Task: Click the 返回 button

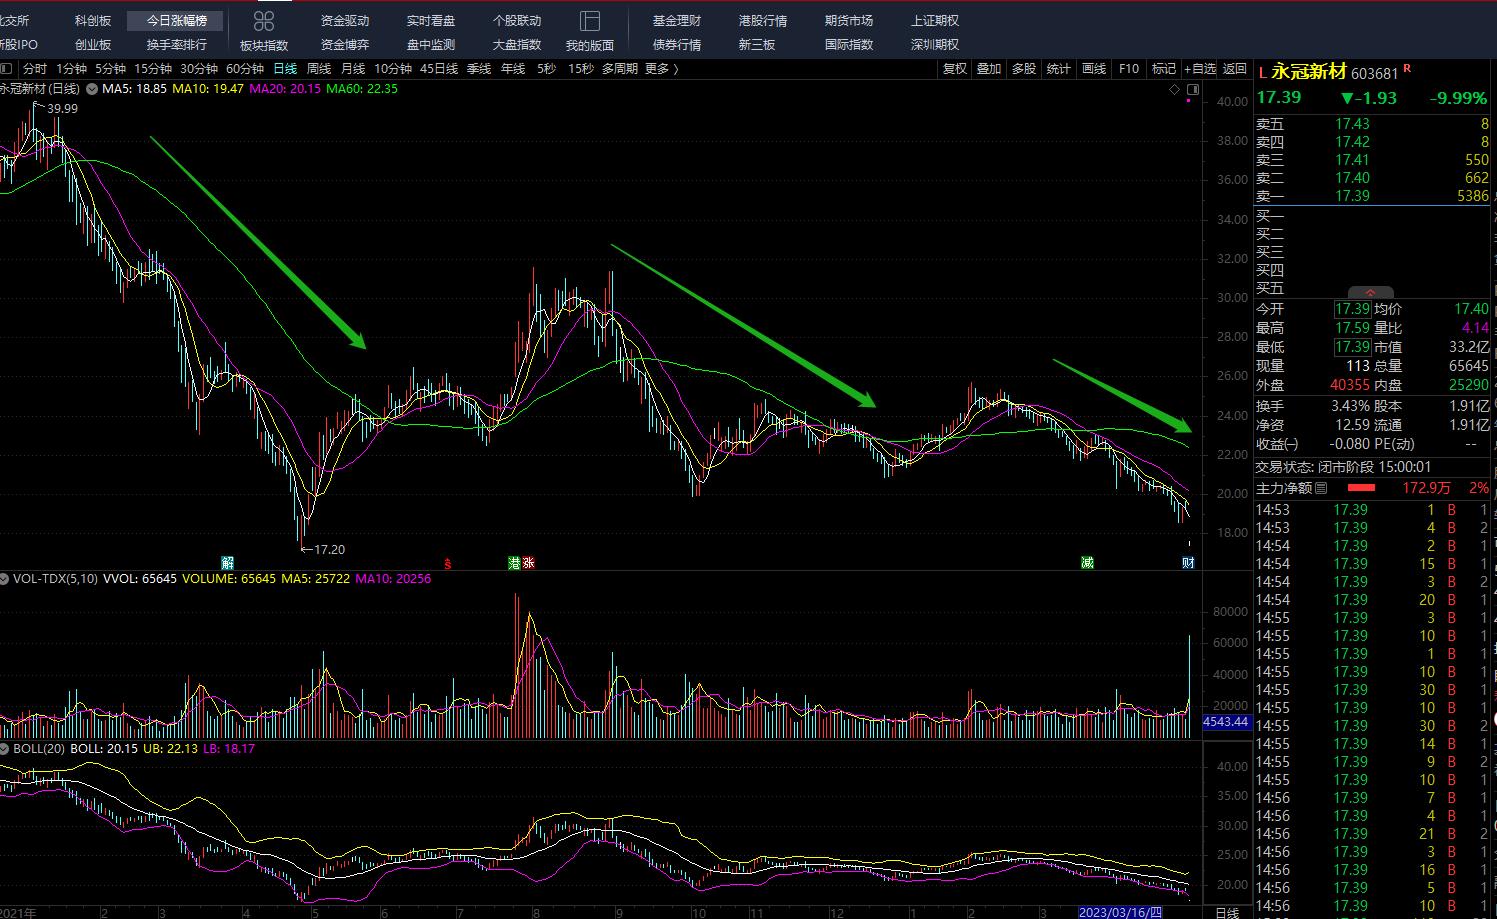Action: 1235,69
